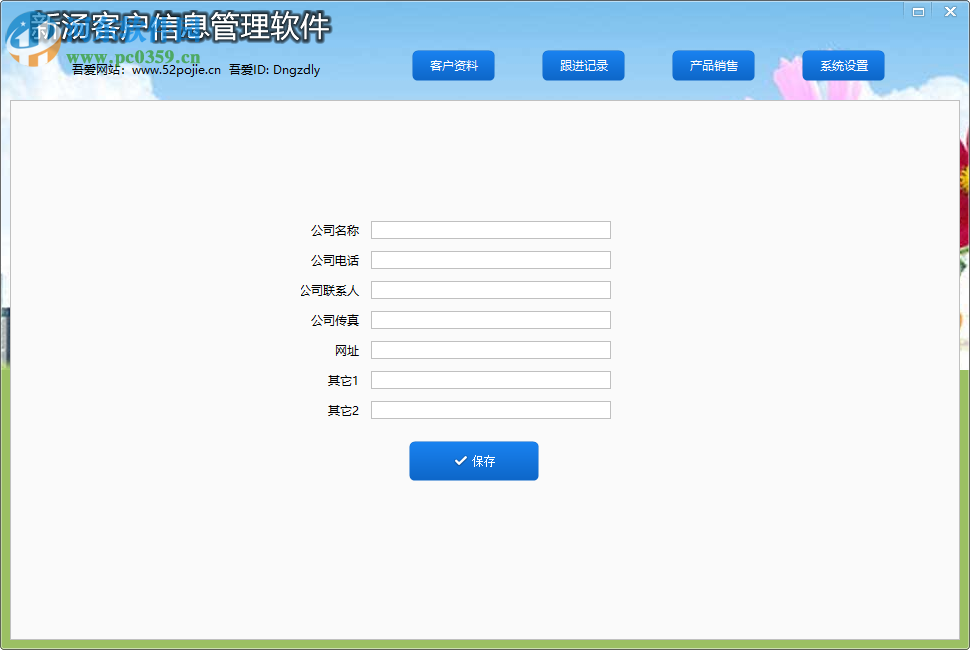Image resolution: width=970 pixels, height=650 pixels.
Task: Click the 公司名称 company name input field
Action: tap(490, 229)
